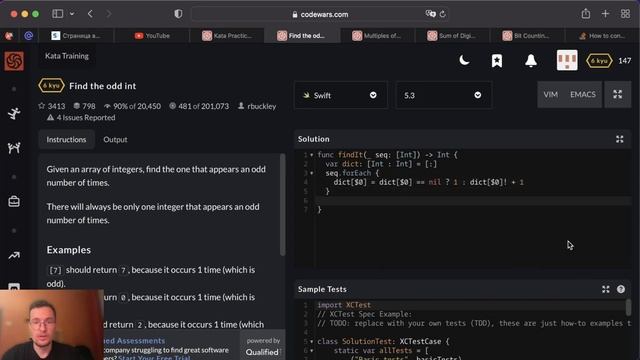Open the Swift language dropdown
Viewport: 640px width, 360px height.
[x=340, y=95]
